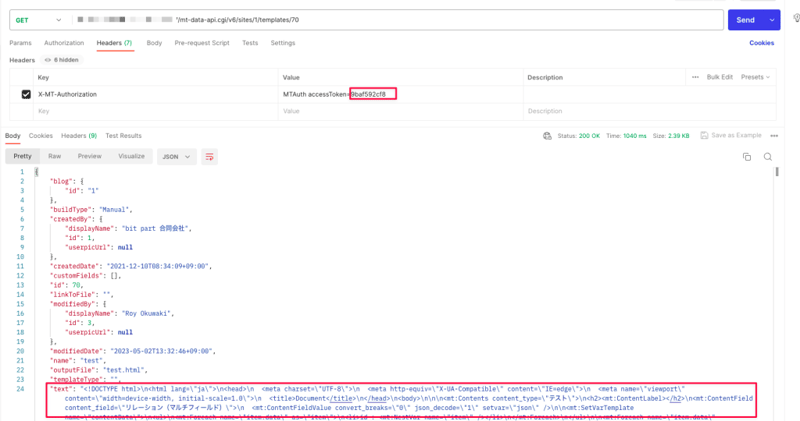
Task: Open the JSON format dropdown
Action: [x=175, y=156]
